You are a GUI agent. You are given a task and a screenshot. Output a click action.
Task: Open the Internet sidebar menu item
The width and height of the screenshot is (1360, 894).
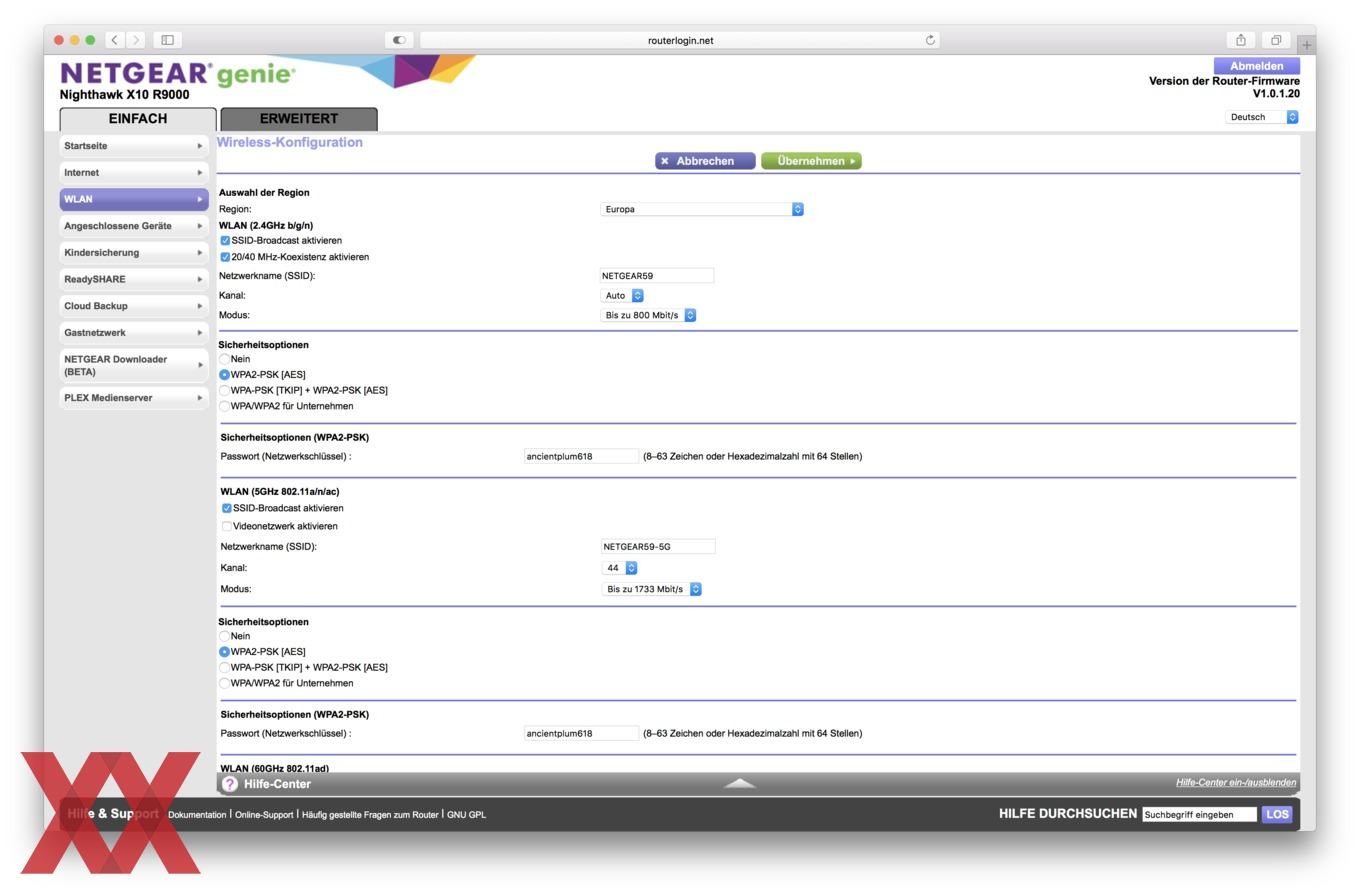134,173
